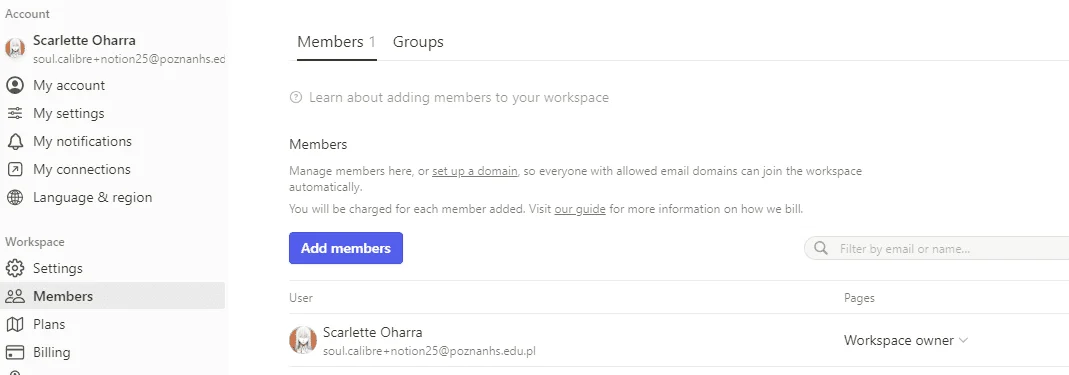Viewport: 1069px width, 375px height.
Task: Click the My settings sliders icon
Action: [x=14, y=113]
